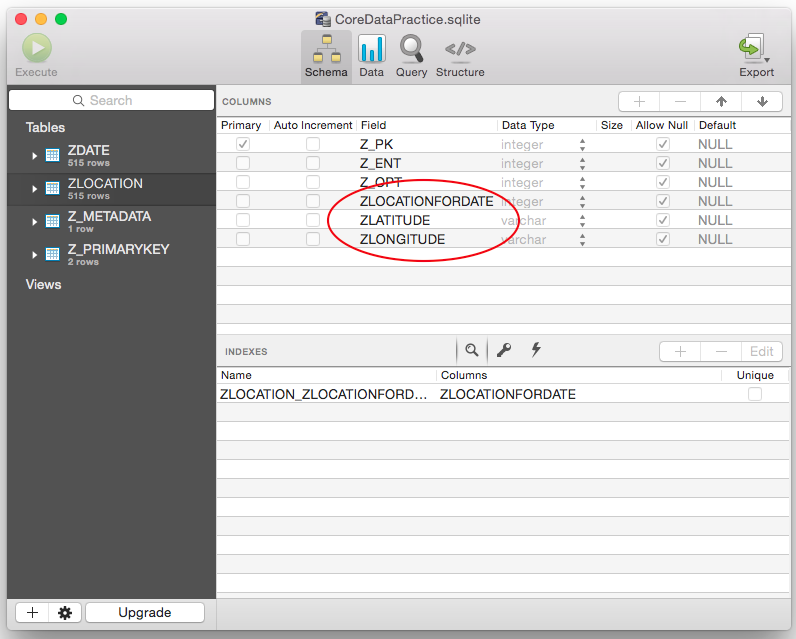Click the Edit index button
This screenshot has width=796, height=639.
point(761,351)
